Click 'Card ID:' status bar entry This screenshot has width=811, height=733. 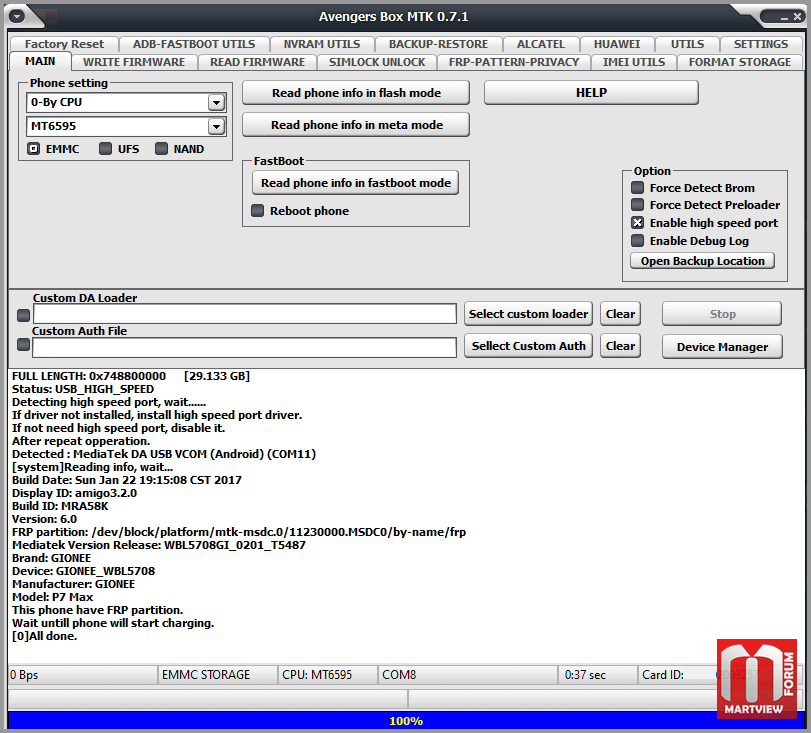coord(663,675)
